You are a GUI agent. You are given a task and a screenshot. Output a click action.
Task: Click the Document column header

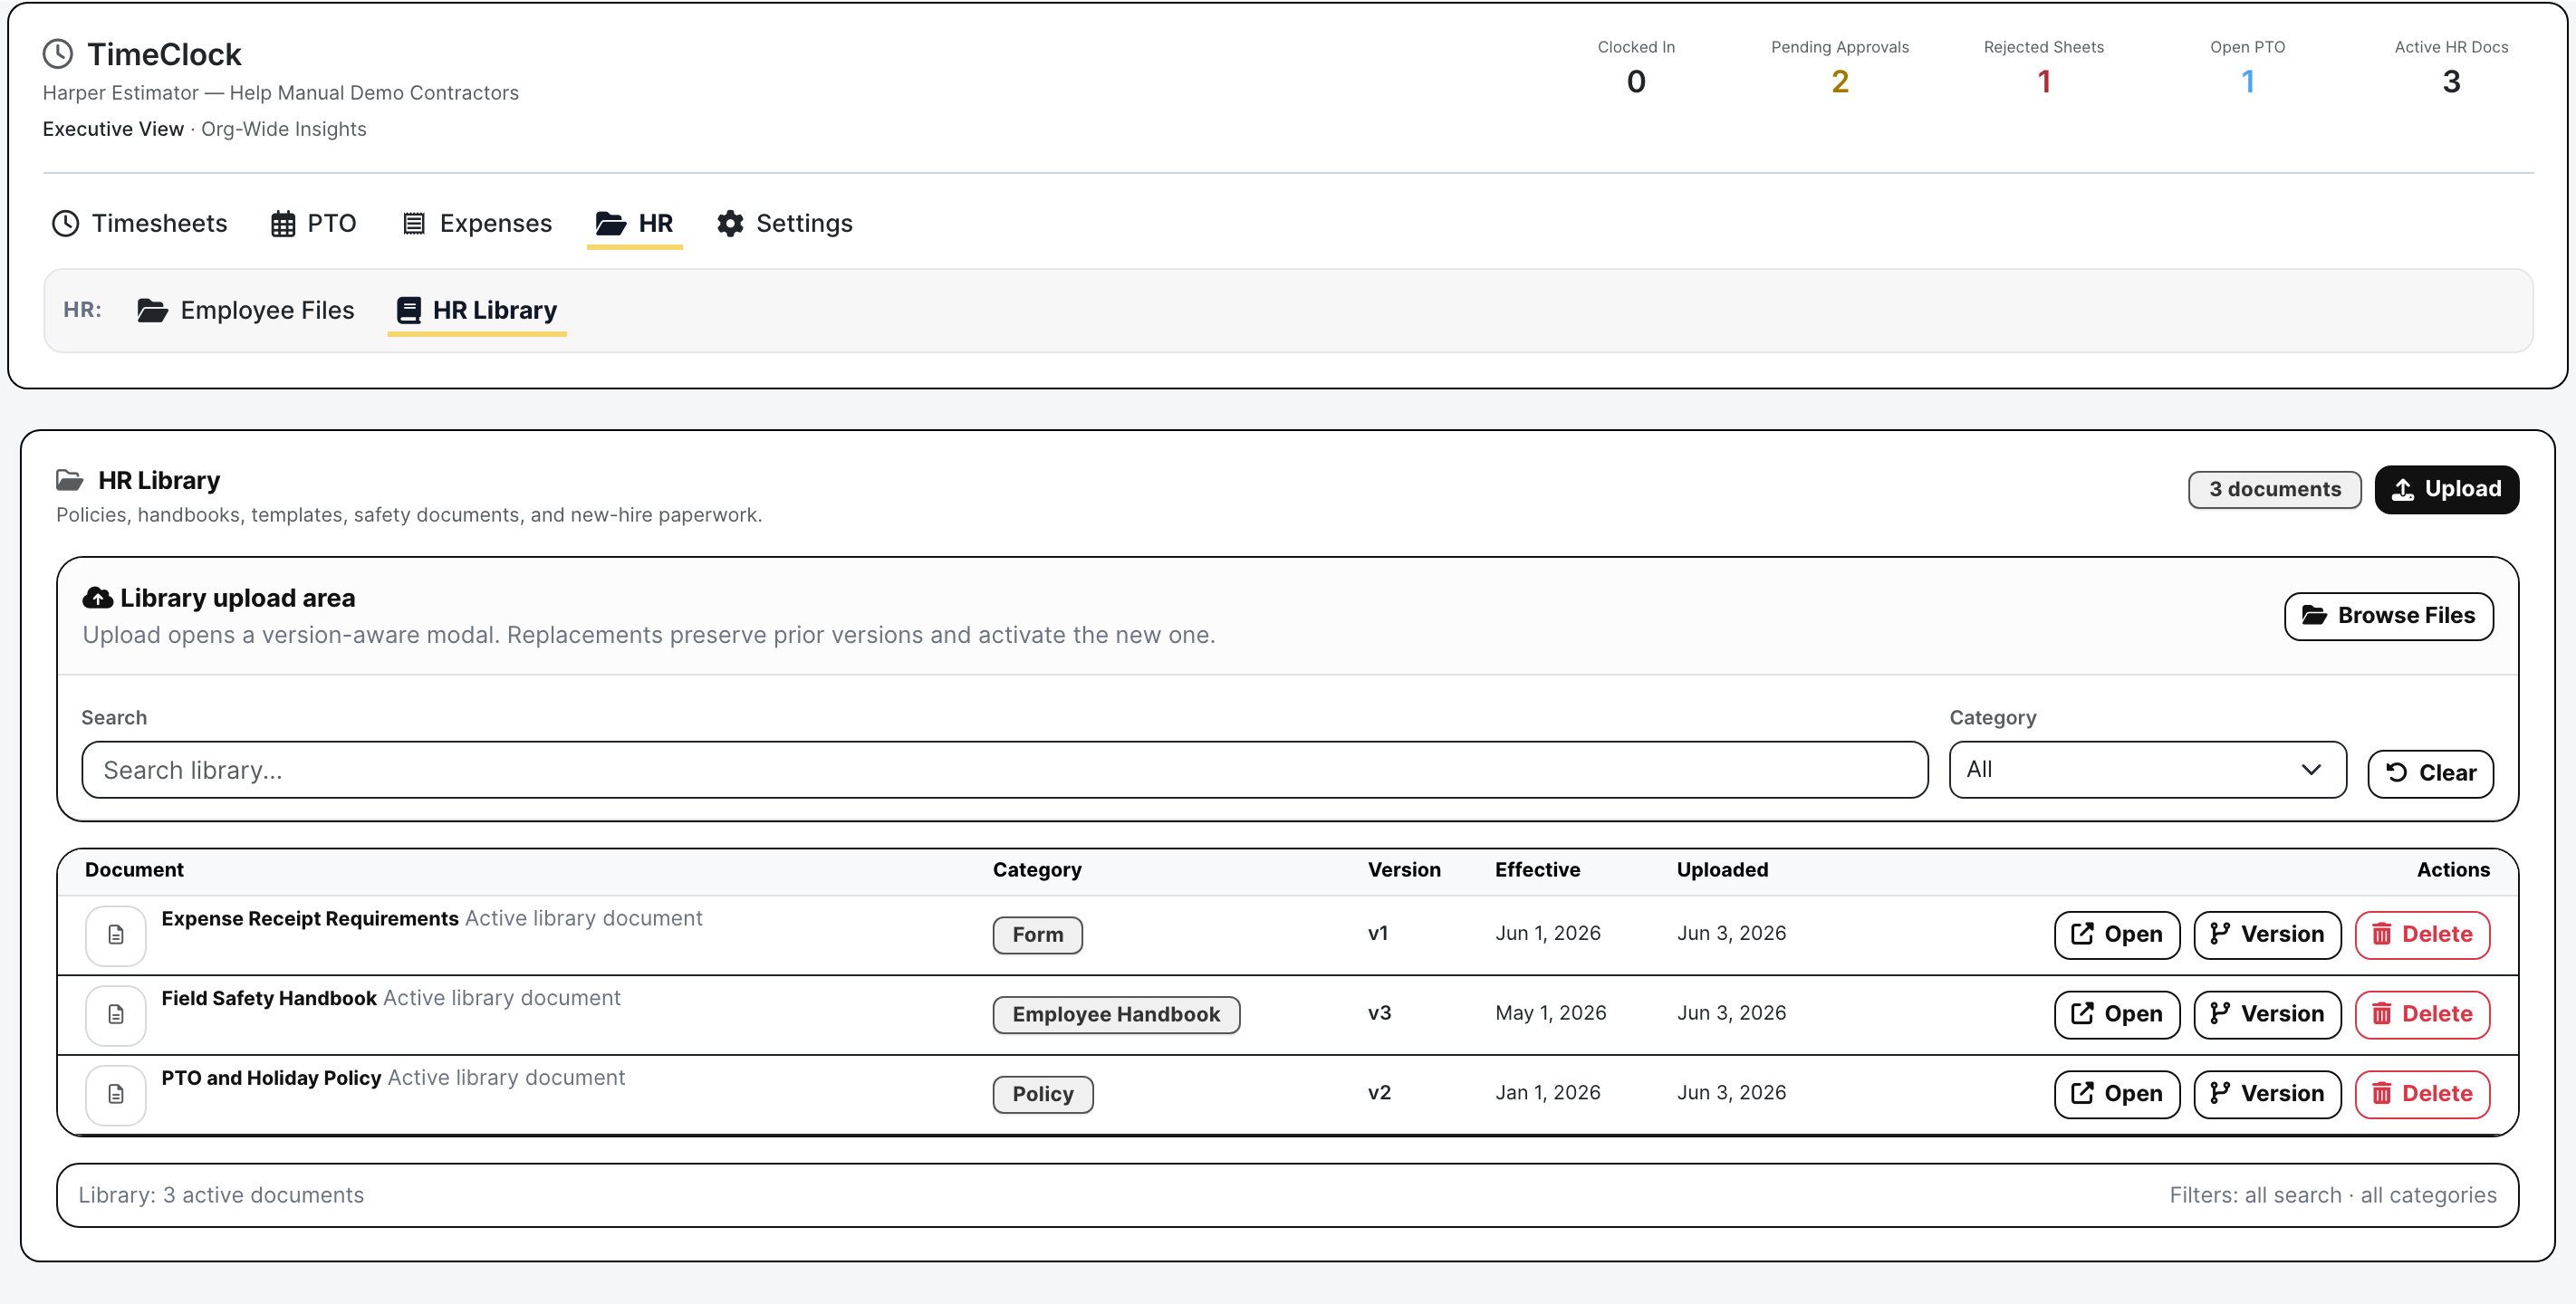coord(134,870)
